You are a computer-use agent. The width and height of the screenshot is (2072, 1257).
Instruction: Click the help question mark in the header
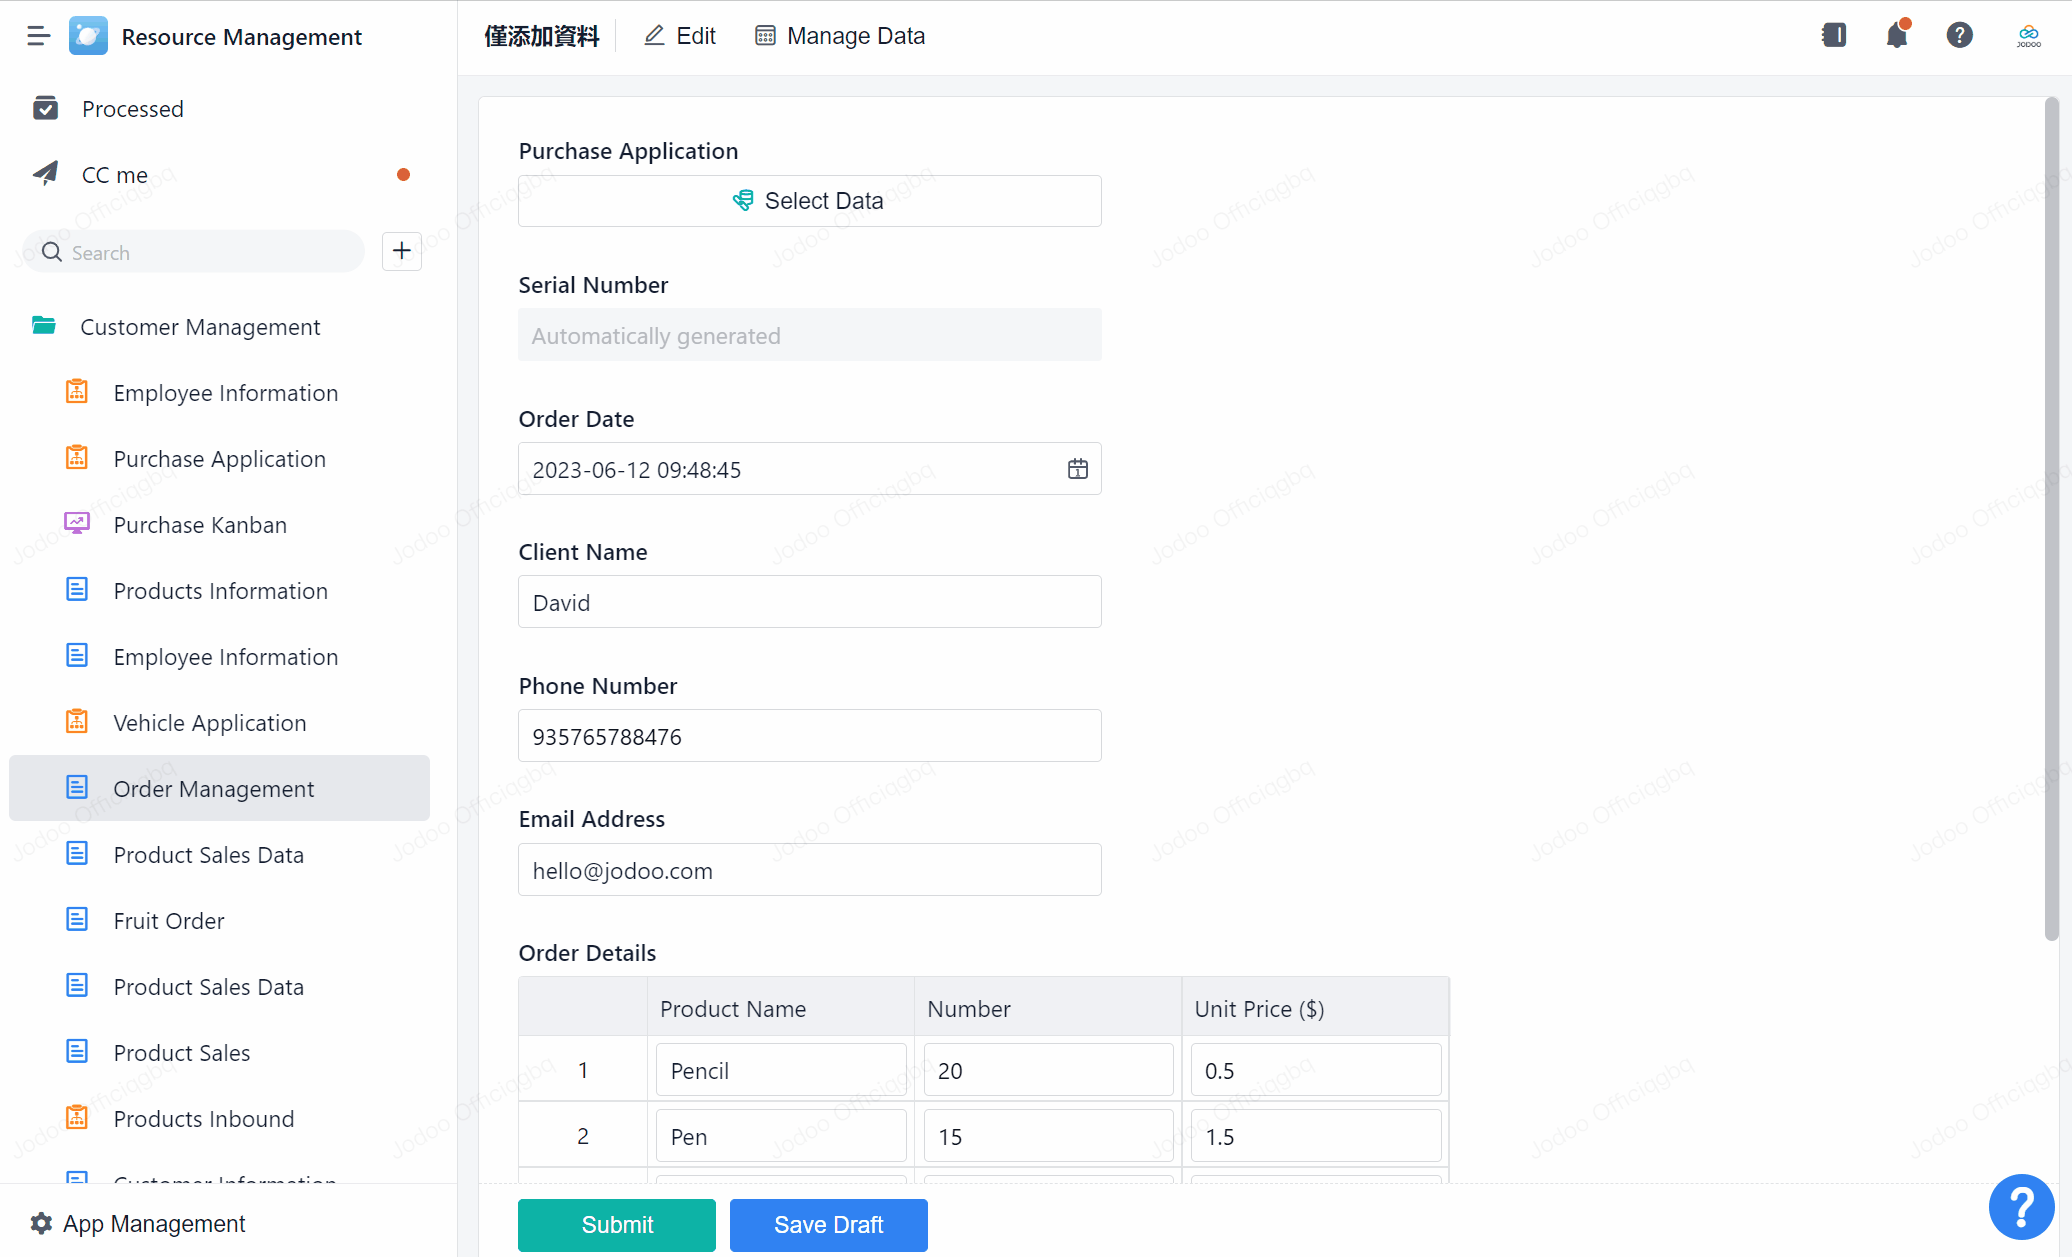[x=1959, y=36]
